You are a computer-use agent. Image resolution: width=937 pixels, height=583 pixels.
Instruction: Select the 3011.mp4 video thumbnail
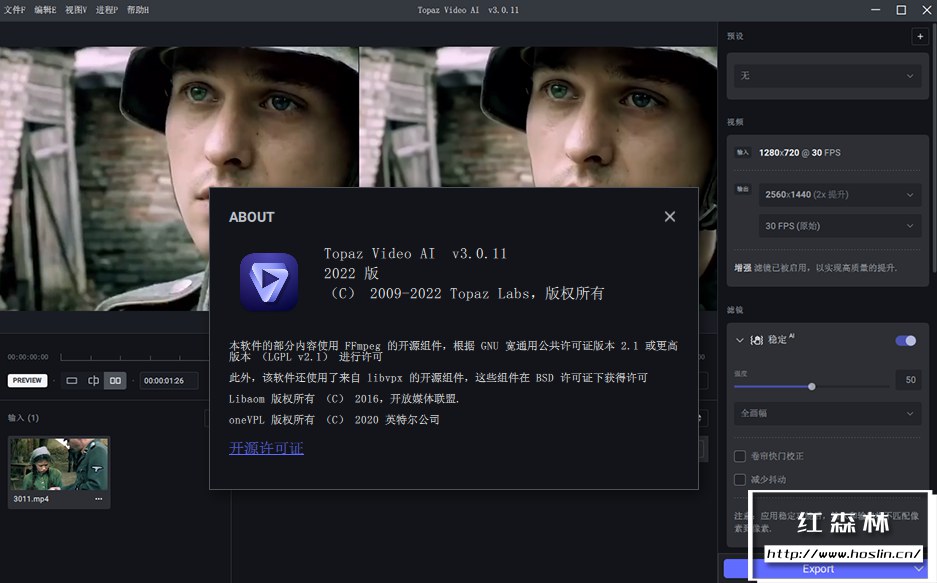pos(59,464)
